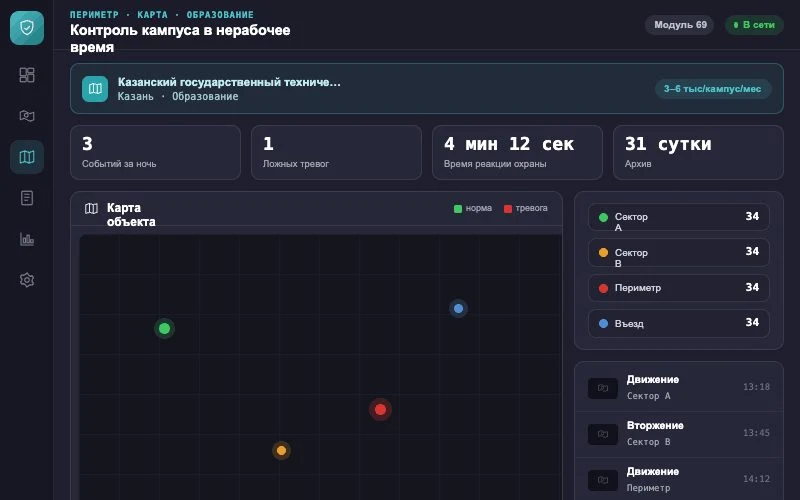
Task: Click the 3–6 тыс/кампус/мес price tag
Action: coord(713,89)
